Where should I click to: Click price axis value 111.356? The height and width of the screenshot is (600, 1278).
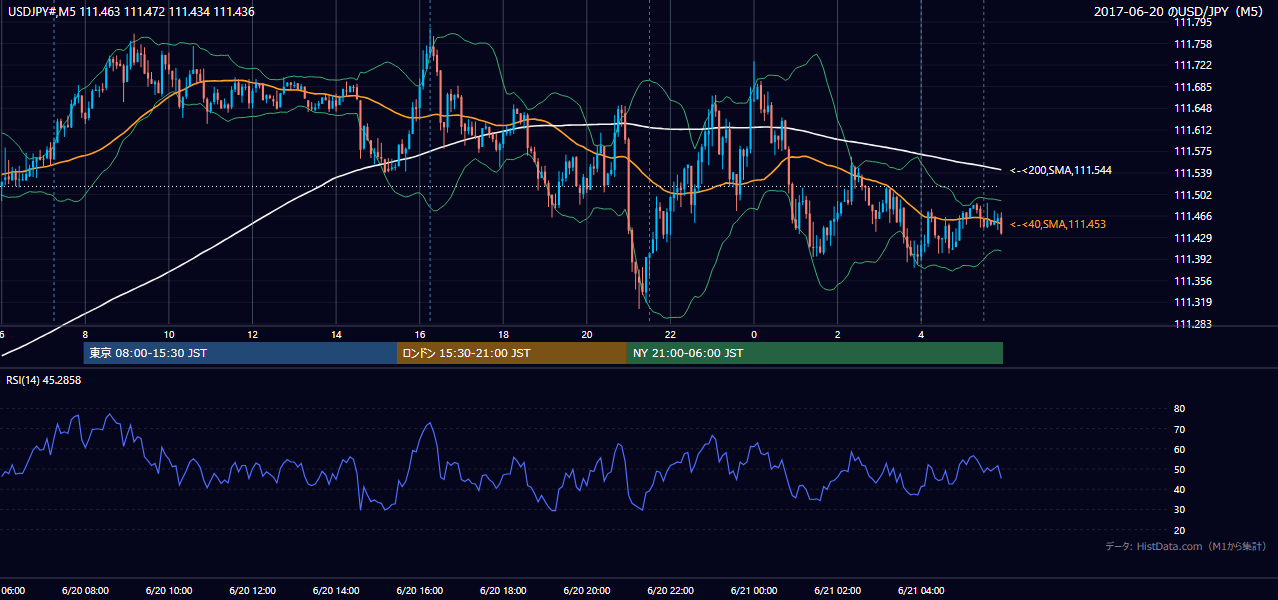(1192, 281)
